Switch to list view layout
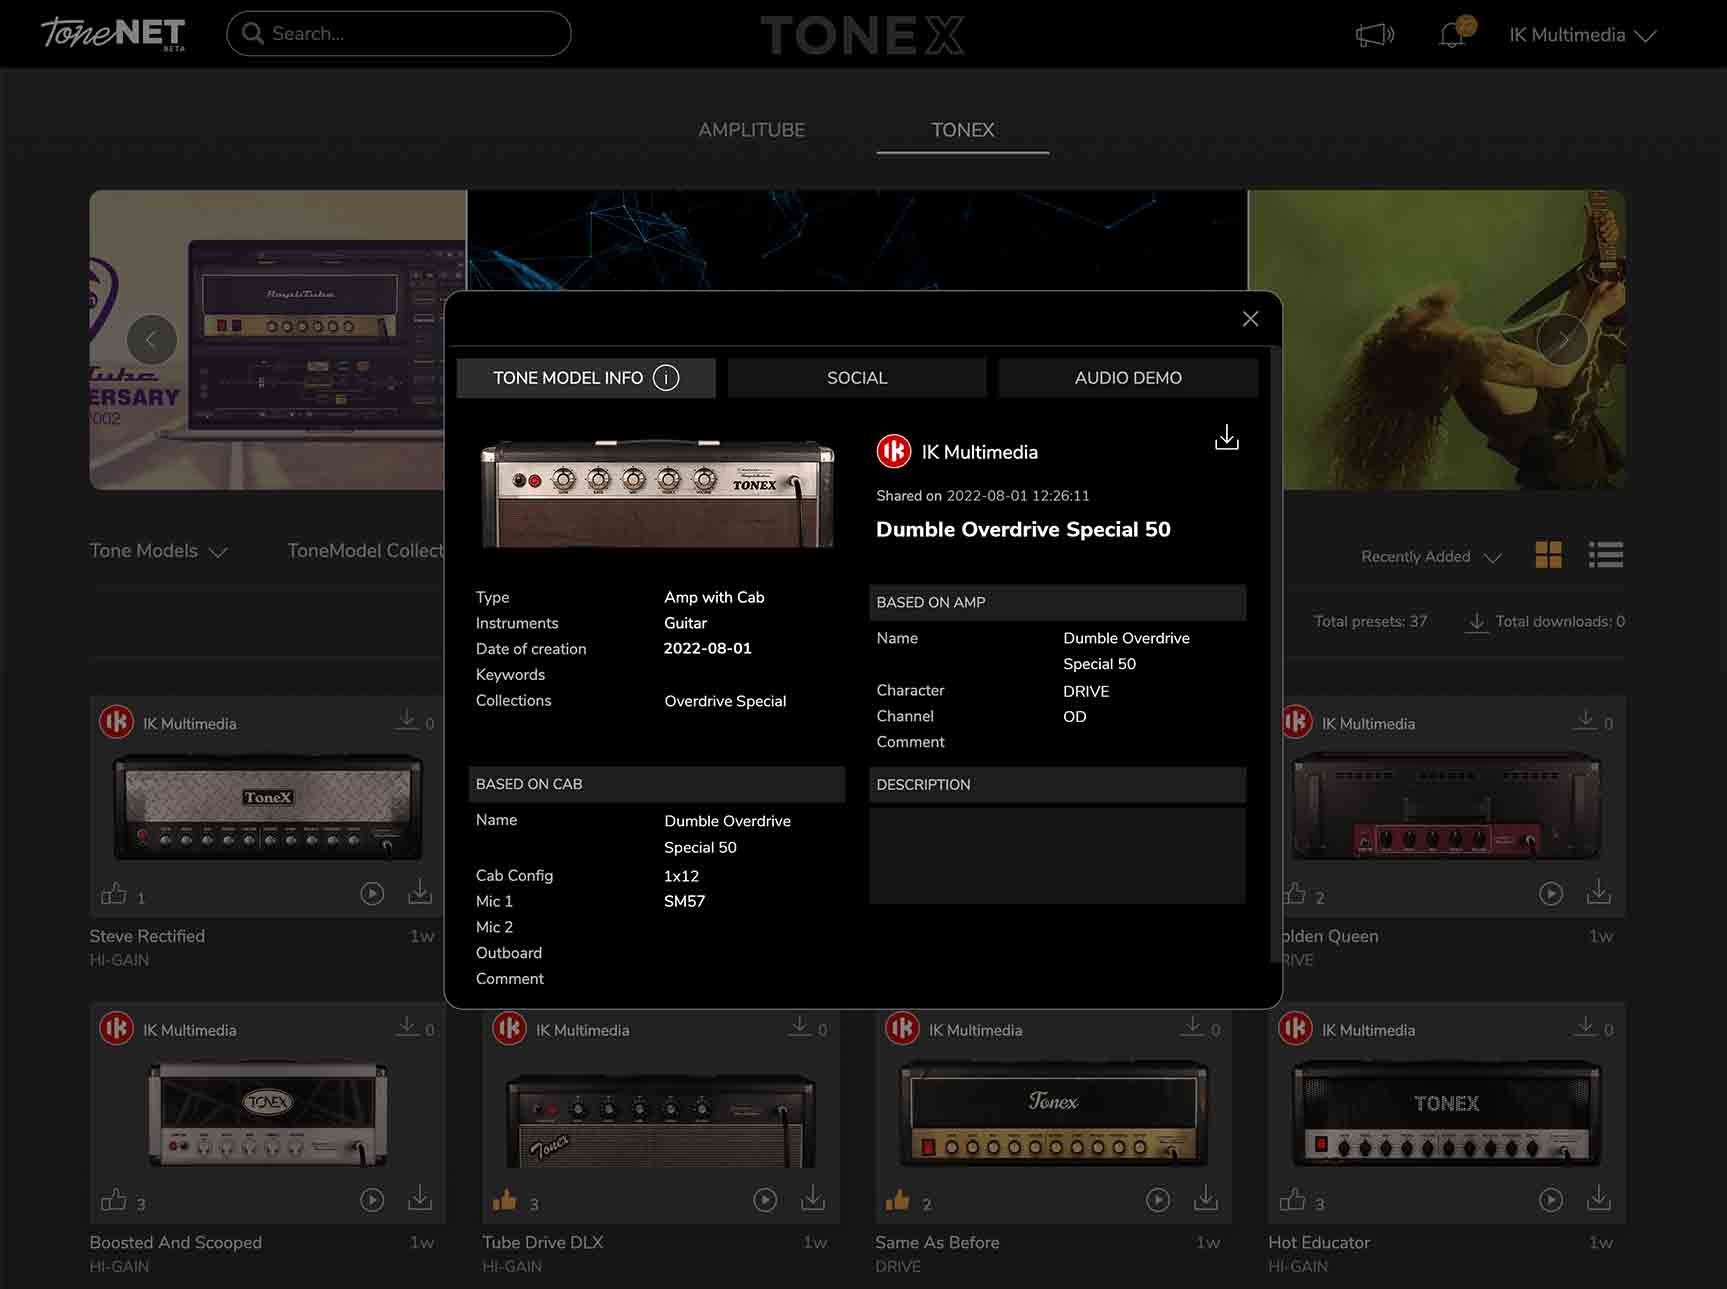 point(1606,554)
